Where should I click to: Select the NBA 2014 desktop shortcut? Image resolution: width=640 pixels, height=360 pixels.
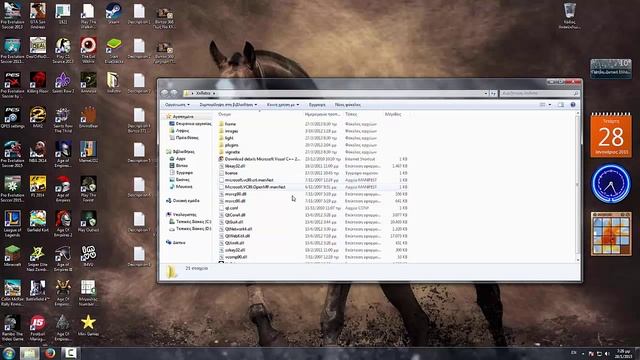pos(38,152)
